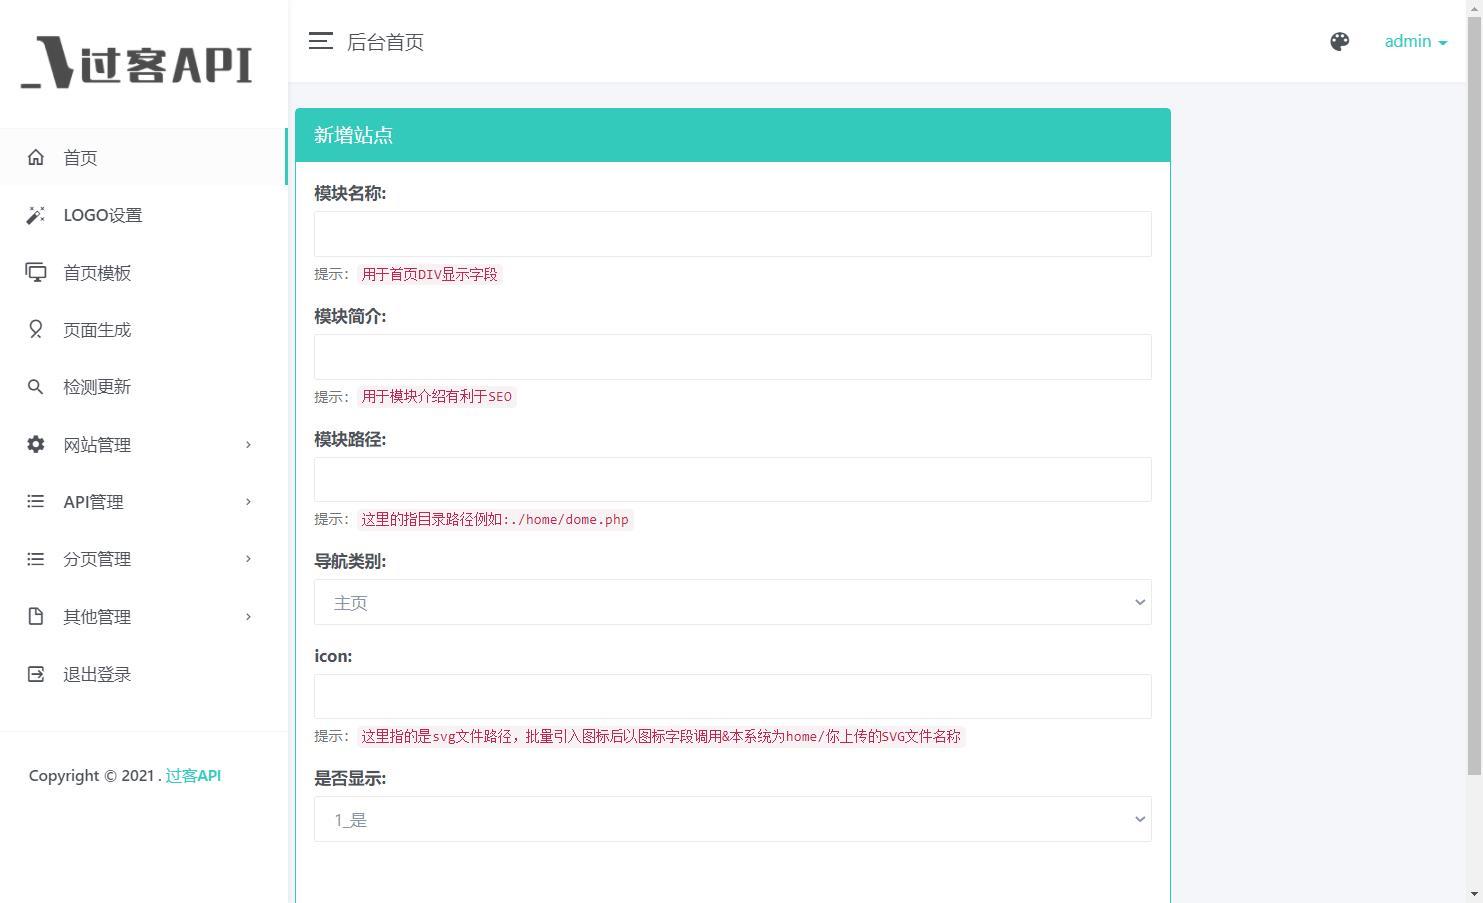Screen dimensions: 1483x903
Task: Click the monitor icon for 首页模板
Action: (36, 273)
